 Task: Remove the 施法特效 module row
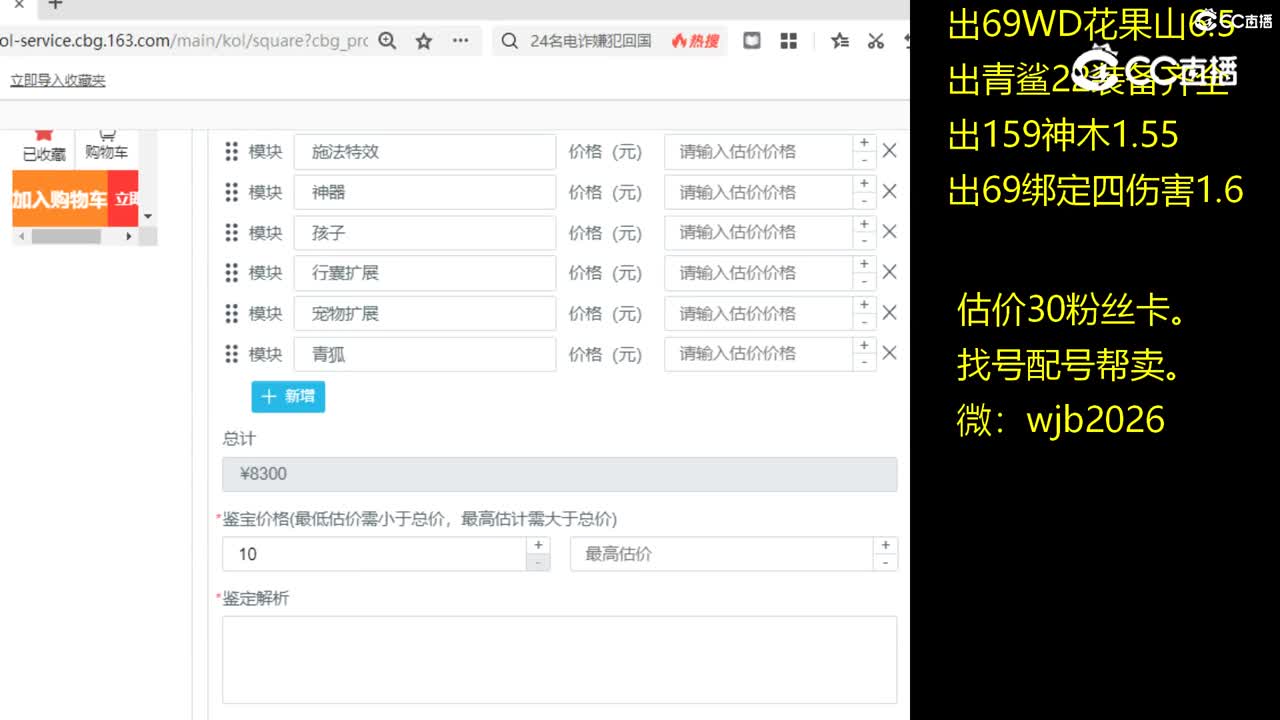tap(889, 151)
